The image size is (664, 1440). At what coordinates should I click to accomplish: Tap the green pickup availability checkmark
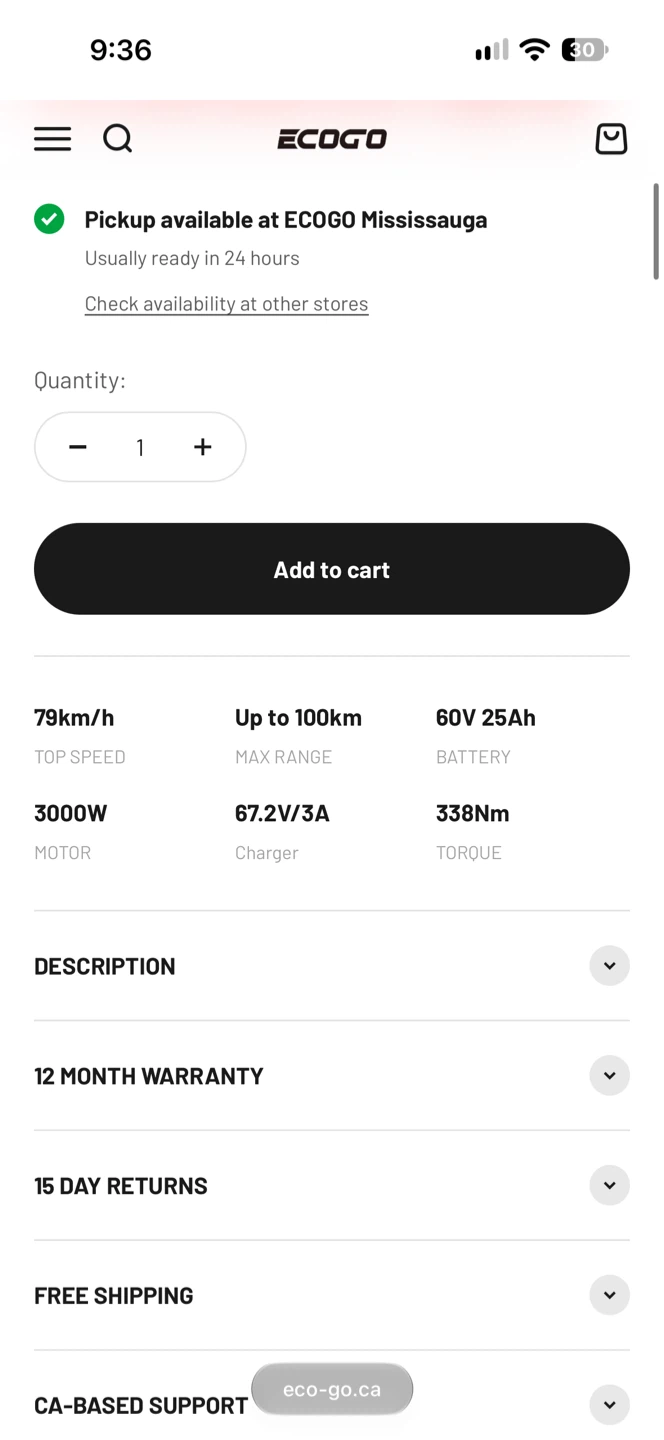point(49,219)
